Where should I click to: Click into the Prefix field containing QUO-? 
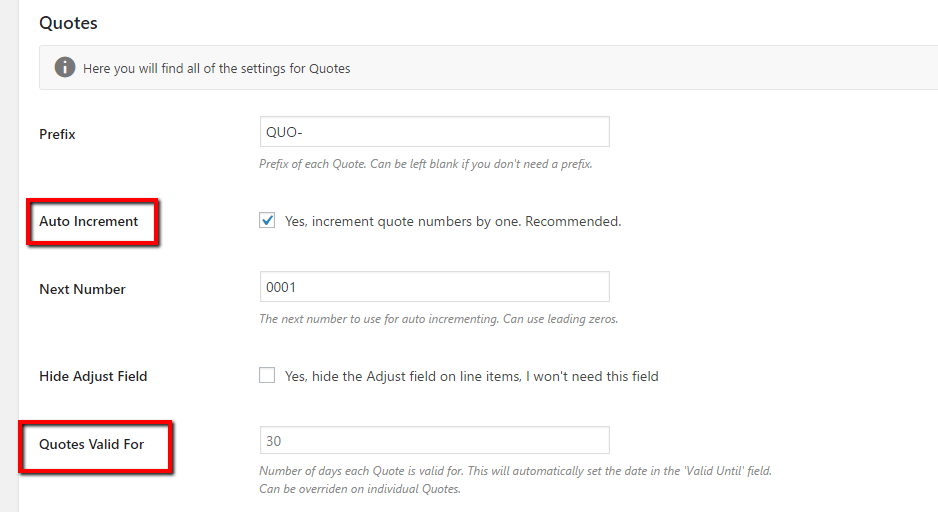(434, 132)
